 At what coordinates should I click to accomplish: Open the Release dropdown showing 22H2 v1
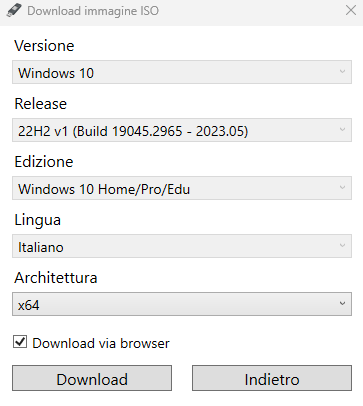click(182, 130)
